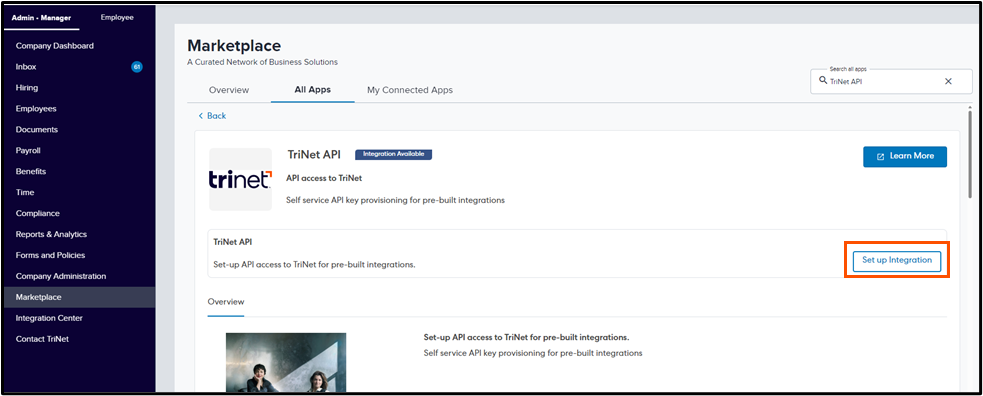The height and width of the screenshot is (396, 983).
Task: Click the TriNet API integration row title
Action: click(233, 242)
